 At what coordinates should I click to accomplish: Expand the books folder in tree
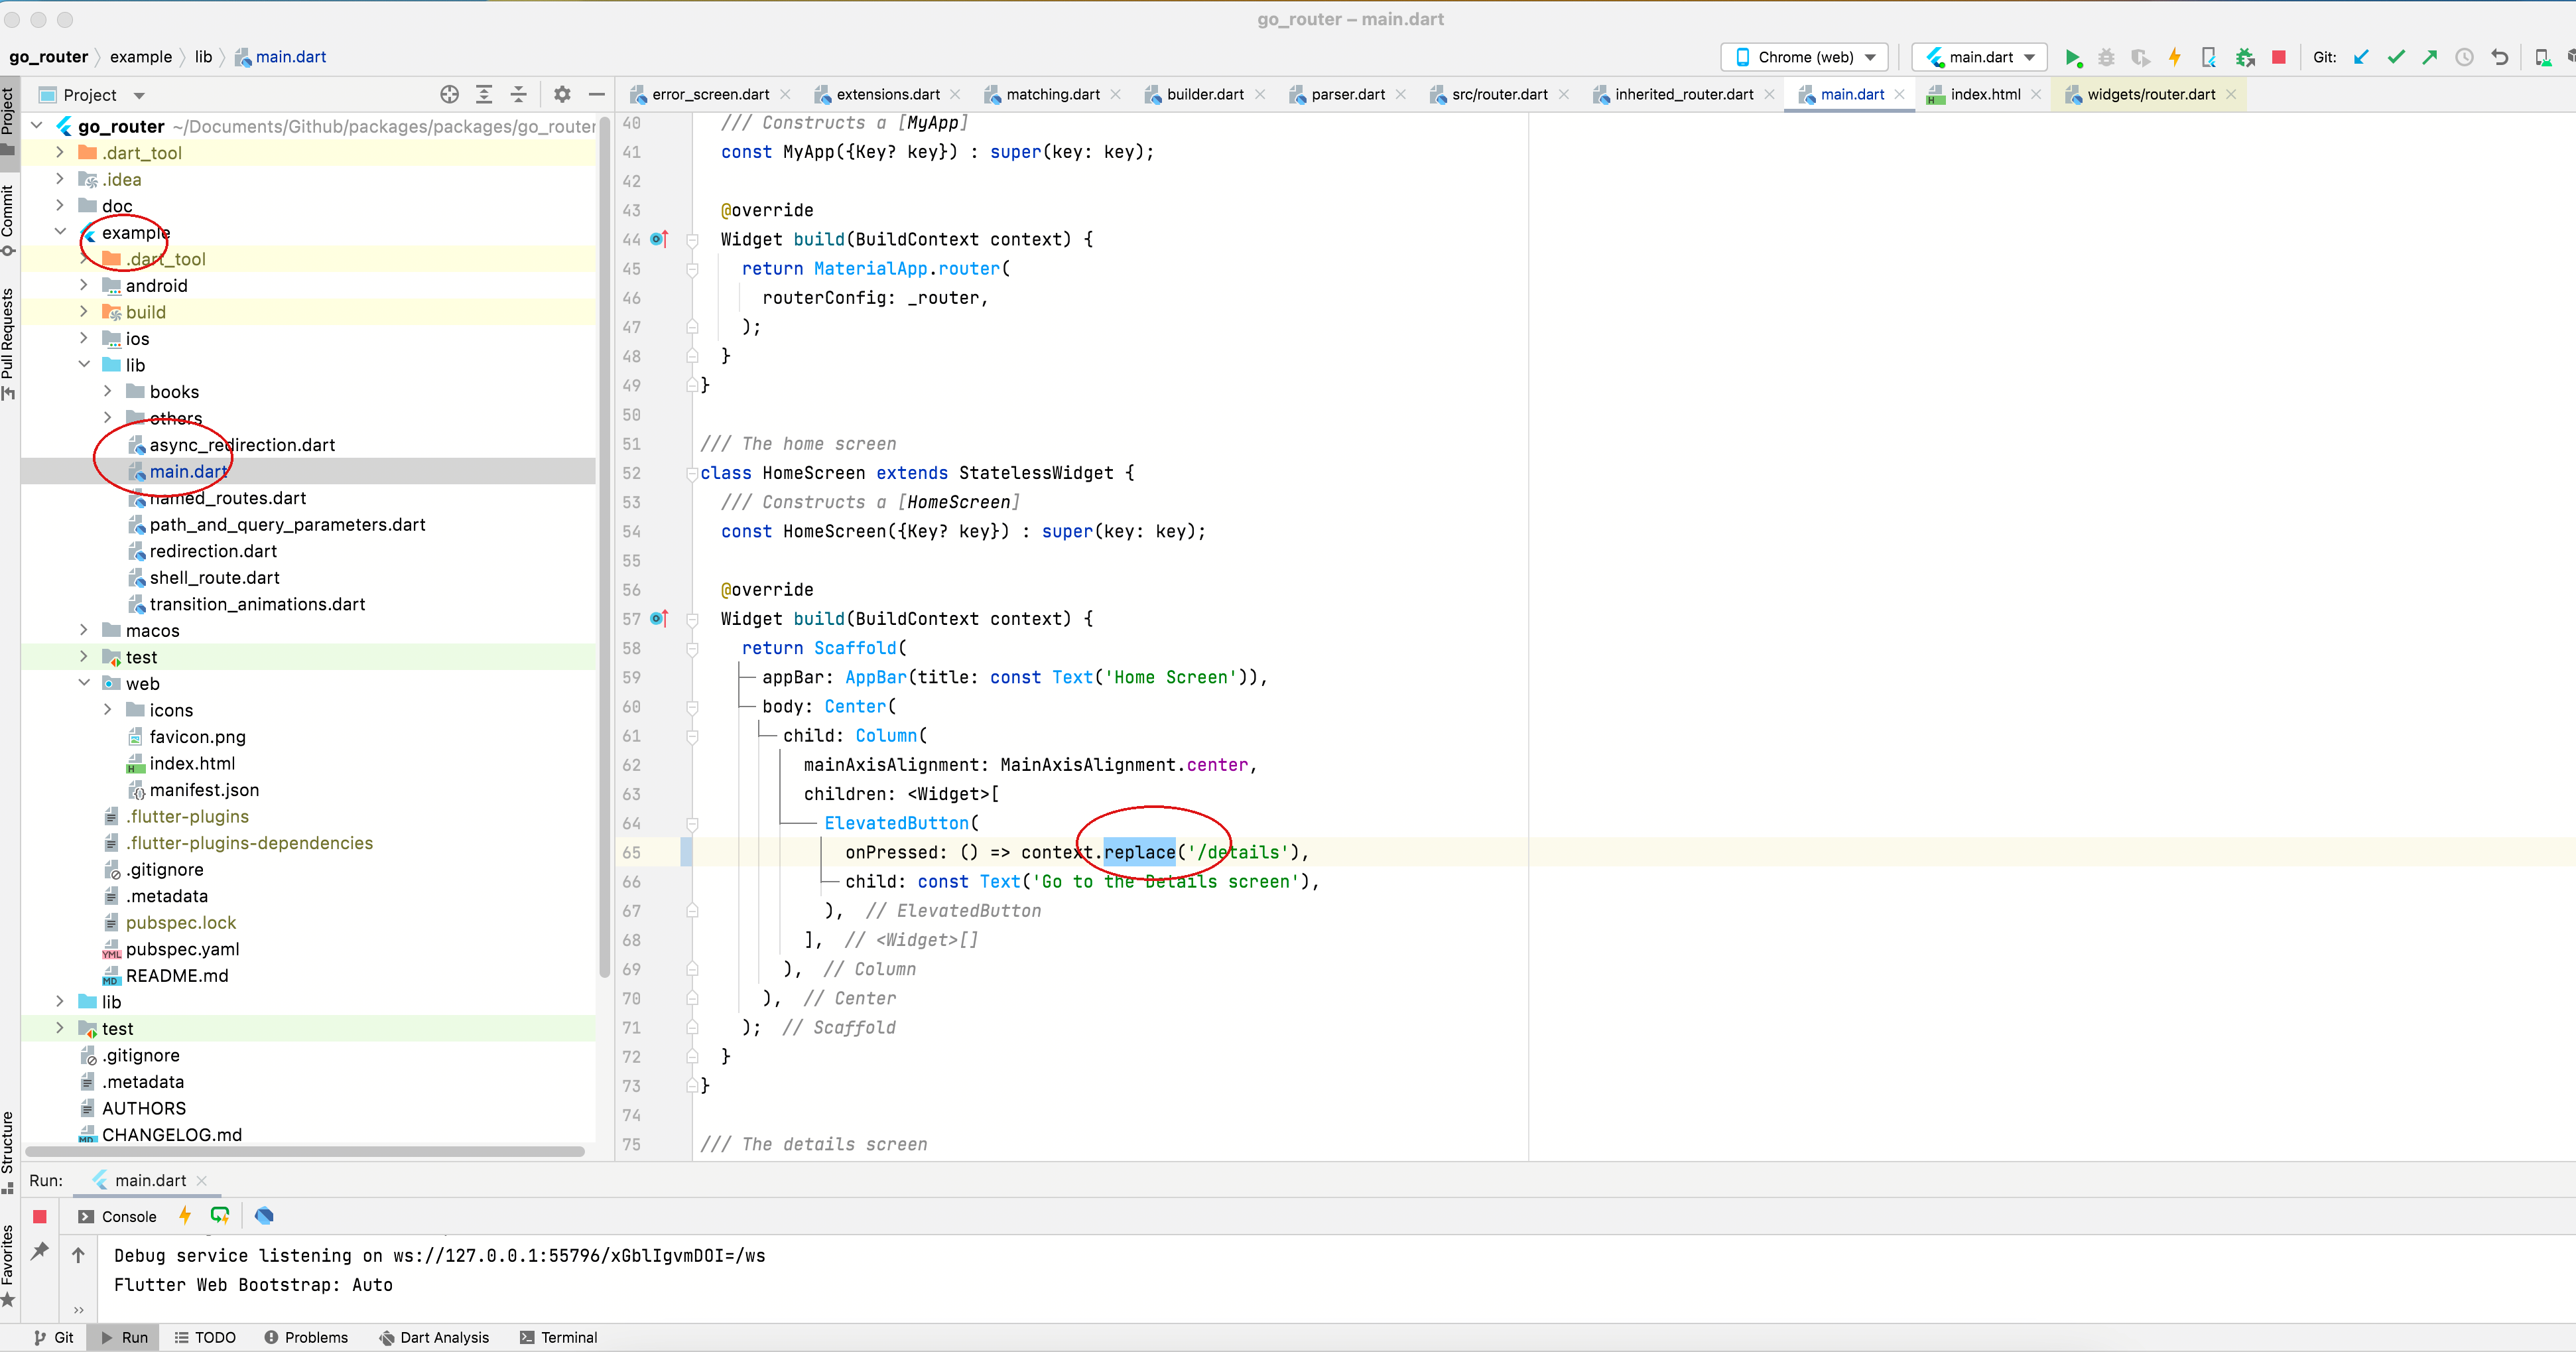[x=108, y=392]
